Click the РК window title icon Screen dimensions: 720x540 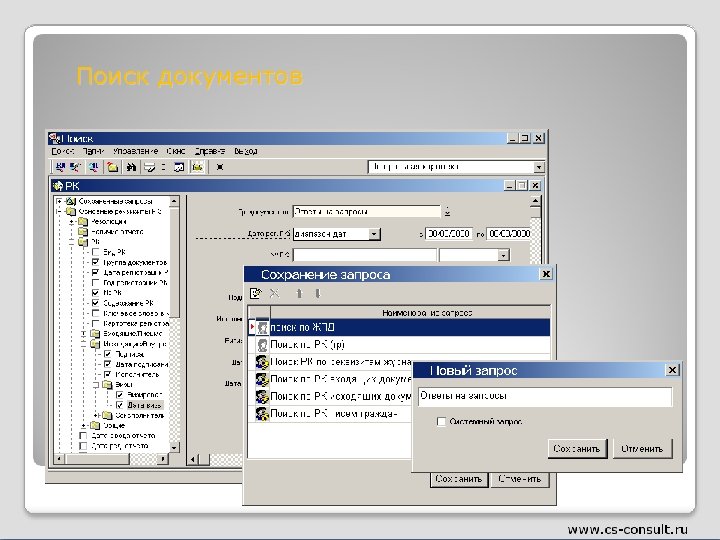[x=58, y=186]
